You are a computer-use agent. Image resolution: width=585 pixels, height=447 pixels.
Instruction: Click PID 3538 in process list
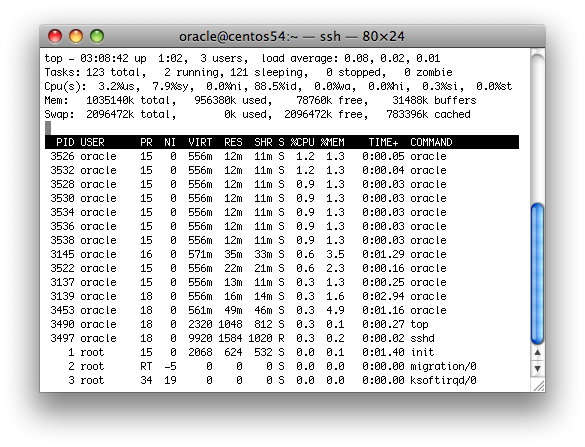point(62,240)
